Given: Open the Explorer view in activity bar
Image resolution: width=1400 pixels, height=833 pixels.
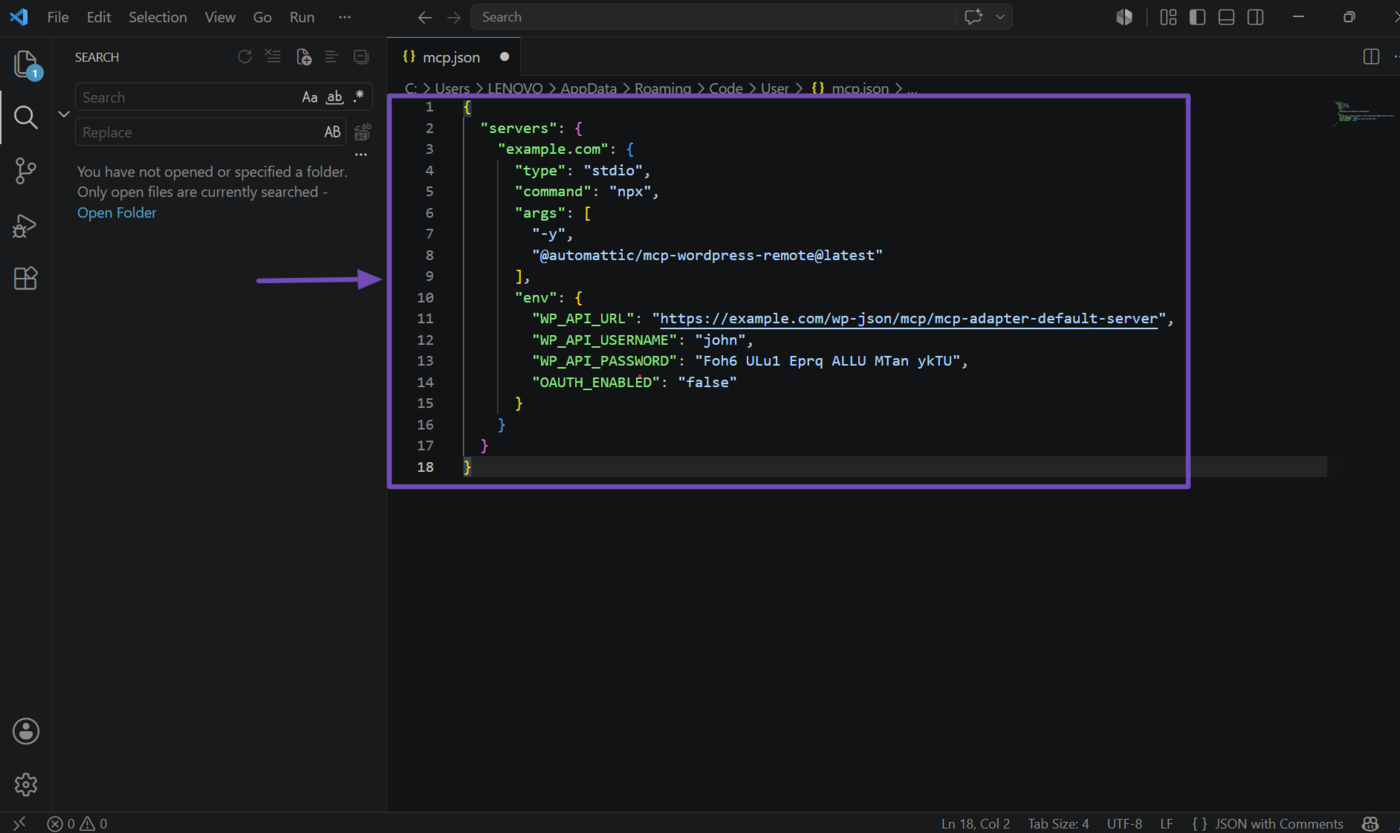Looking at the screenshot, I should click(x=26, y=65).
